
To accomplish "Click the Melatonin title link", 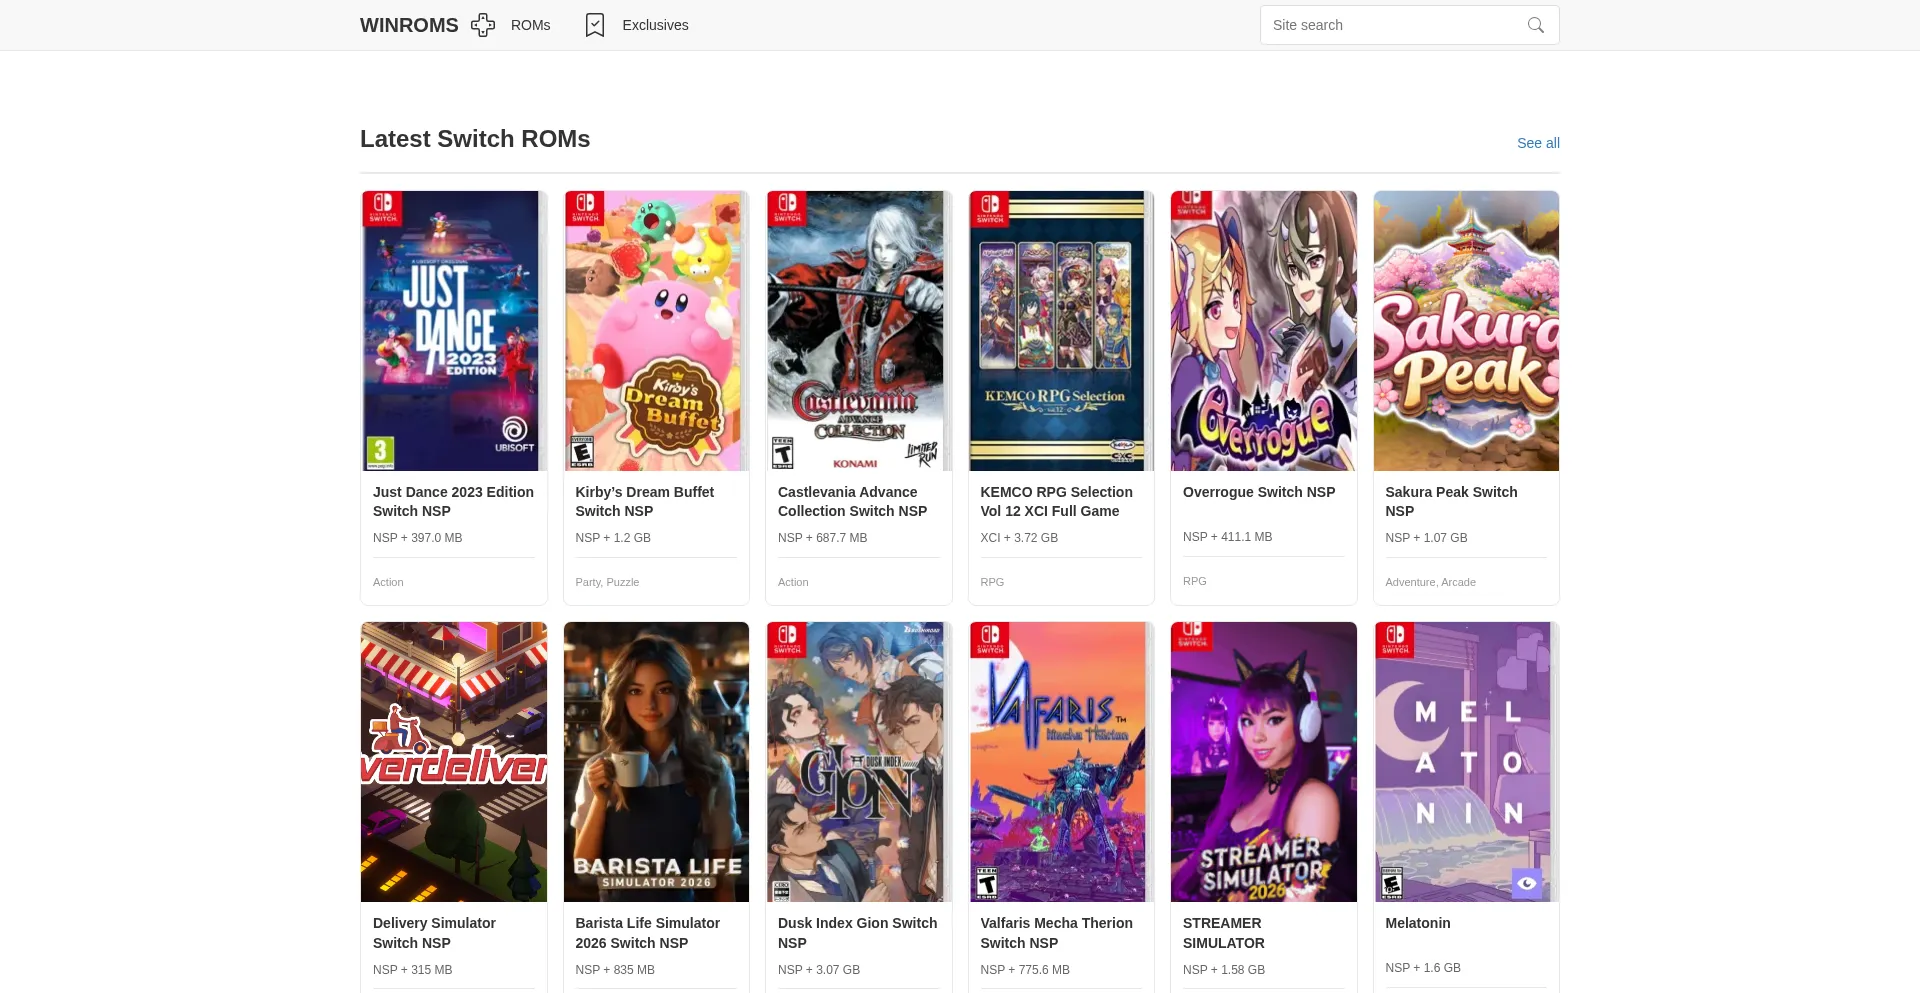I will coord(1418,923).
